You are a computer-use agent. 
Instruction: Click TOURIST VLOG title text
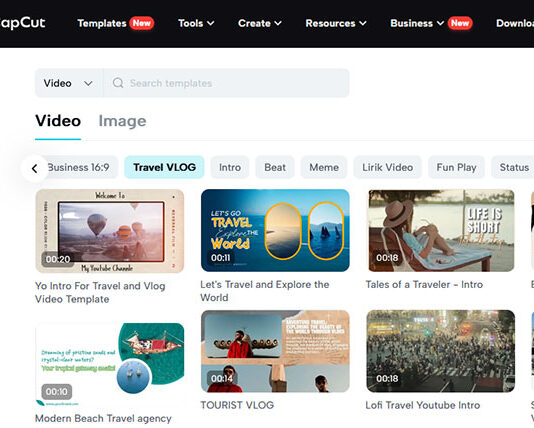[237, 405]
